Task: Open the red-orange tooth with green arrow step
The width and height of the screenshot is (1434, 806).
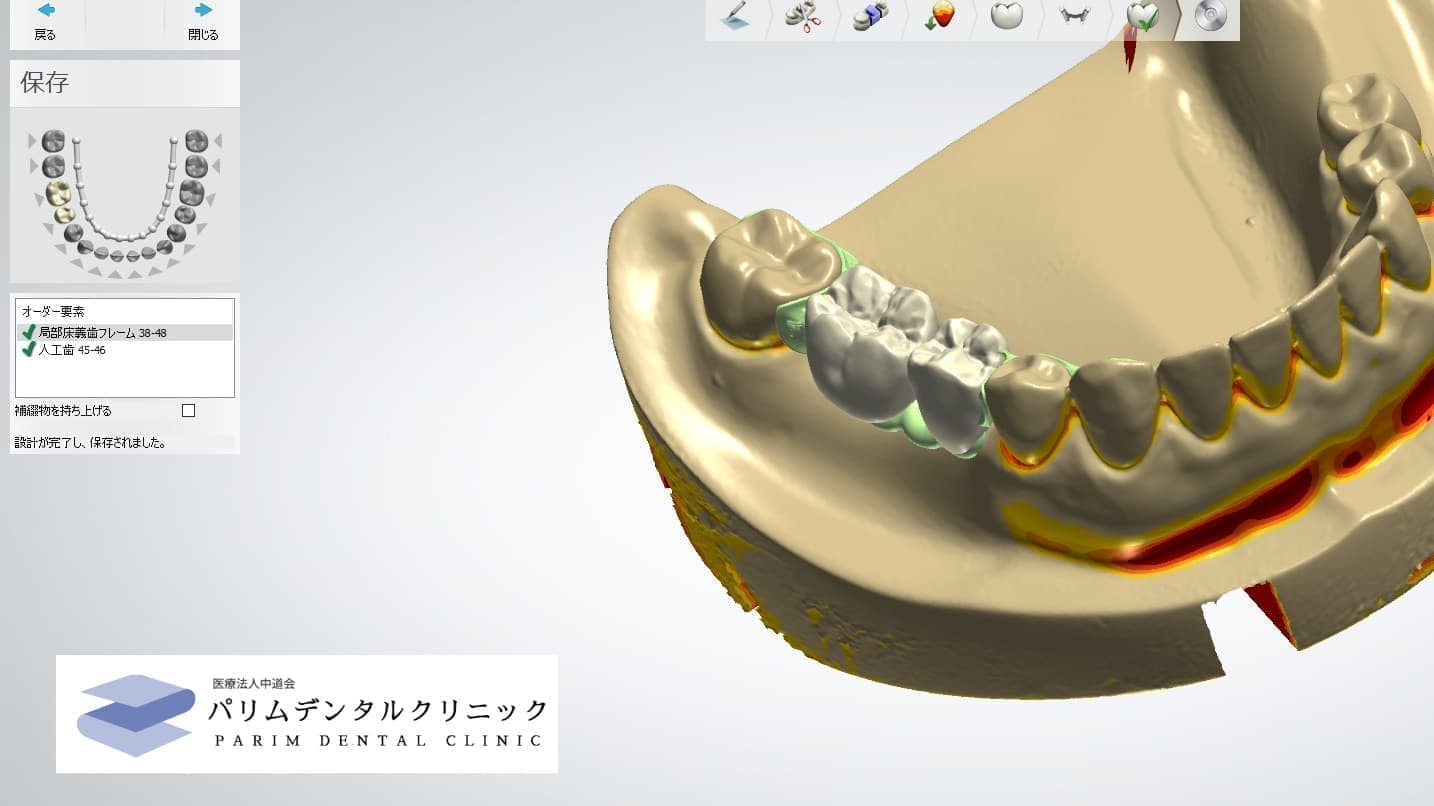Action: [x=939, y=17]
